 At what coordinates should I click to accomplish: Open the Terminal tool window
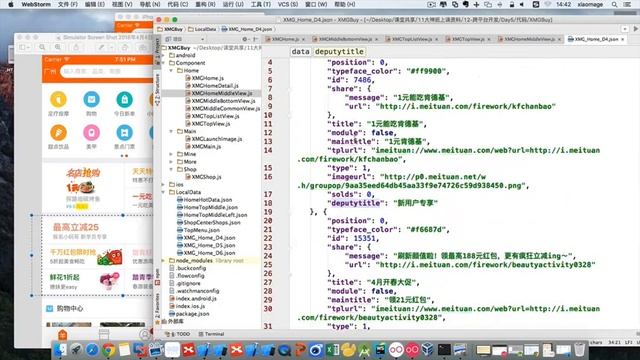click(x=211, y=334)
